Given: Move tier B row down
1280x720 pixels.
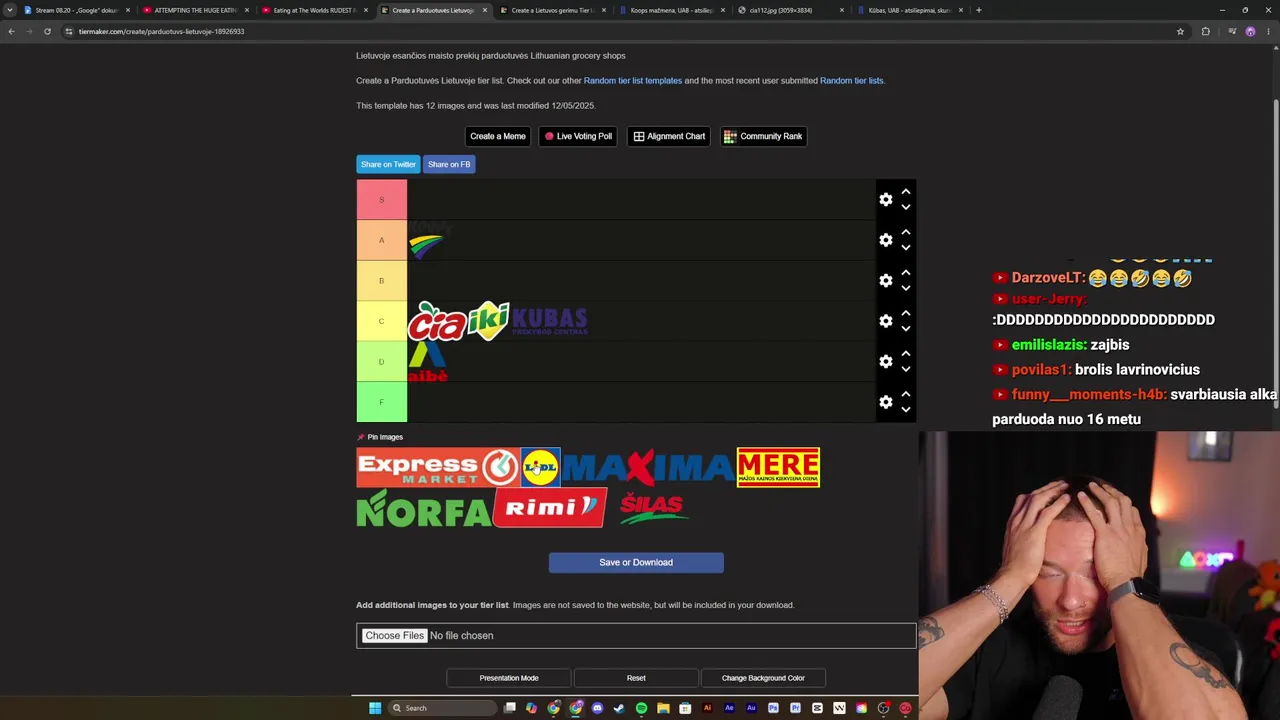Looking at the screenshot, I should 906,288.
